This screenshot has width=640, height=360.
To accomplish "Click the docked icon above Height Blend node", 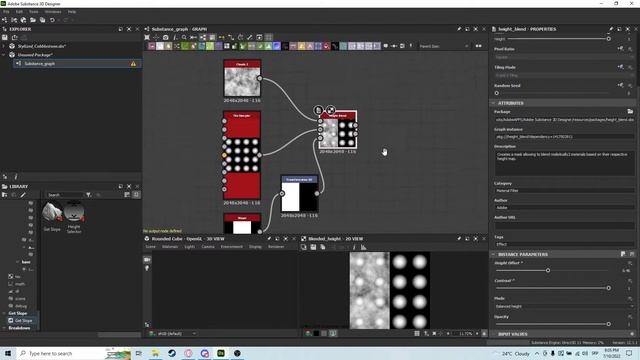I will (x=318, y=110).
